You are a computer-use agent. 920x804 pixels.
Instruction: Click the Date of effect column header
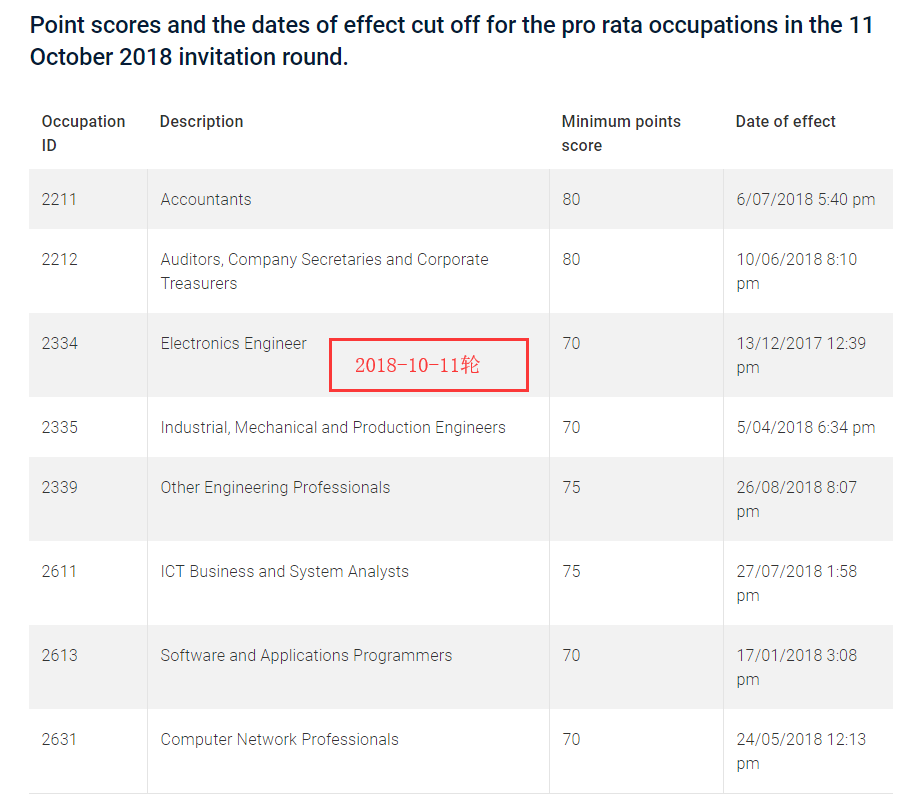click(x=785, y=121)
